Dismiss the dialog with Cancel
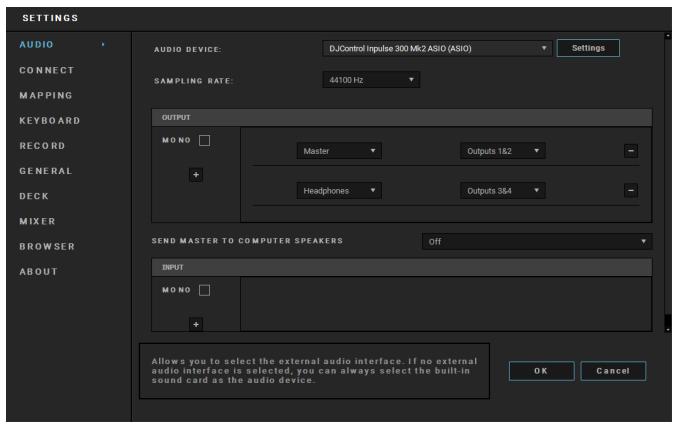Screen dimensions: 673x426 click(613, 371)
